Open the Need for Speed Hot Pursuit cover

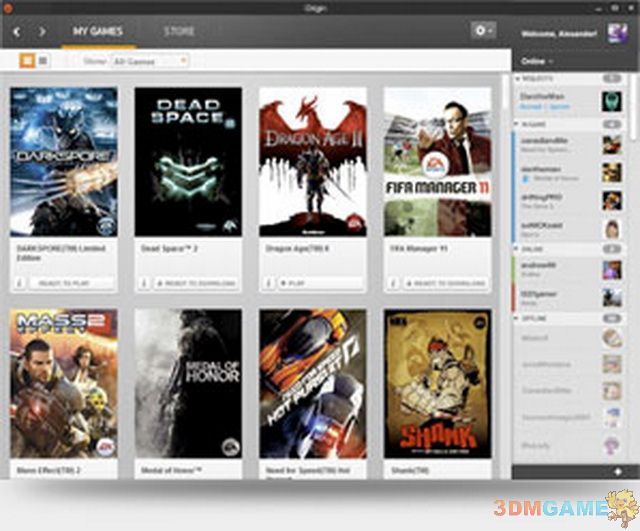coord(313,384)
